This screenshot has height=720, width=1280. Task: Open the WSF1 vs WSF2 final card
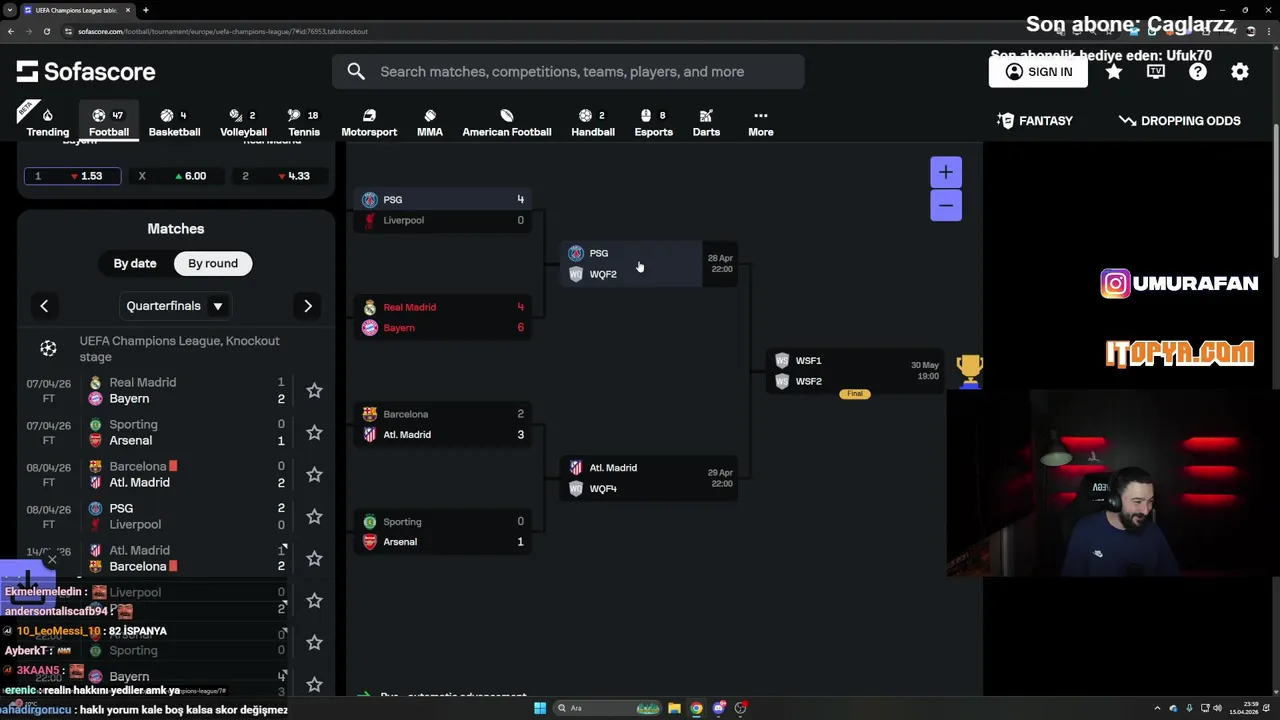click(856, 371)
